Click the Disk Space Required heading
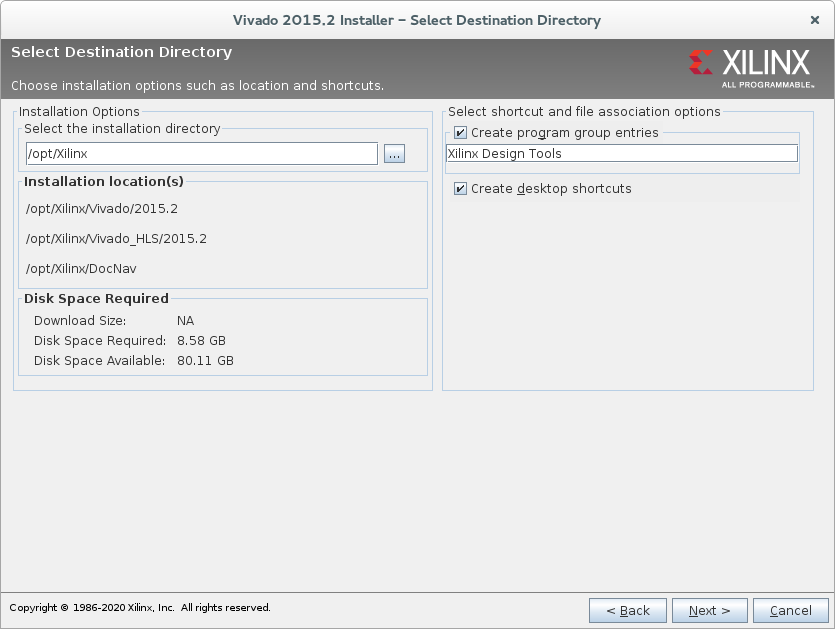The image size is (835, 629). pos(96,298)
